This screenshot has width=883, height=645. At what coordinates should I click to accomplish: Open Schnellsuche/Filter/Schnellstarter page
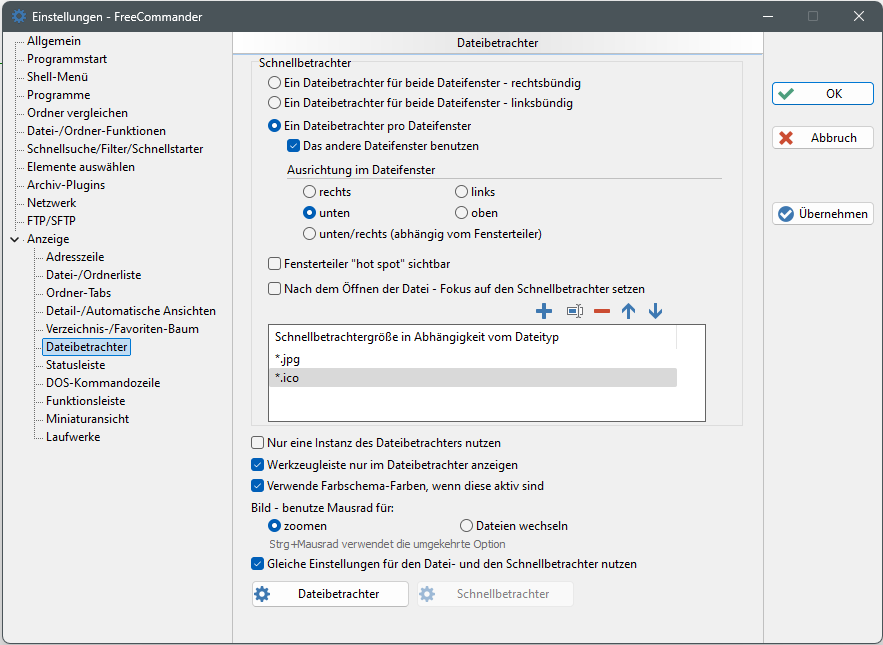pos(115,149)
